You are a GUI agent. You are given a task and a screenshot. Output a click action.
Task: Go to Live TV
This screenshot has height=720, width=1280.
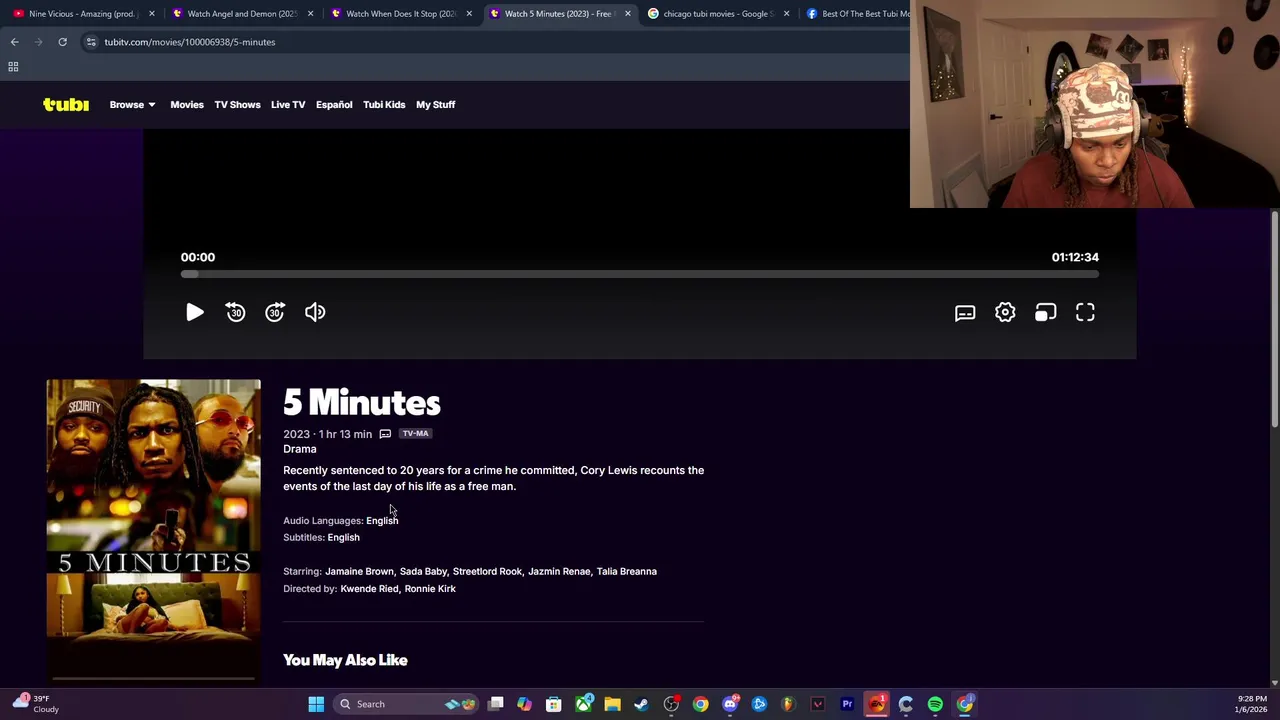click(288, 104)
